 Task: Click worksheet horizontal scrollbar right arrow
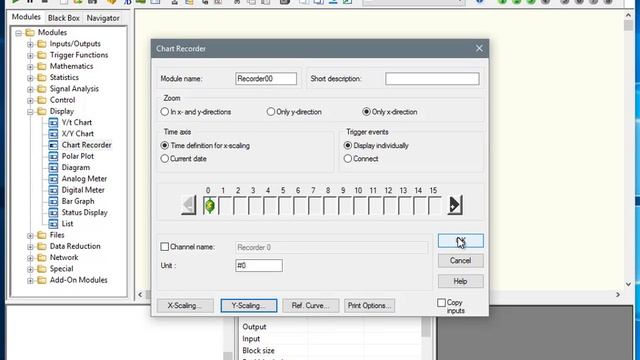click(618, 294)
